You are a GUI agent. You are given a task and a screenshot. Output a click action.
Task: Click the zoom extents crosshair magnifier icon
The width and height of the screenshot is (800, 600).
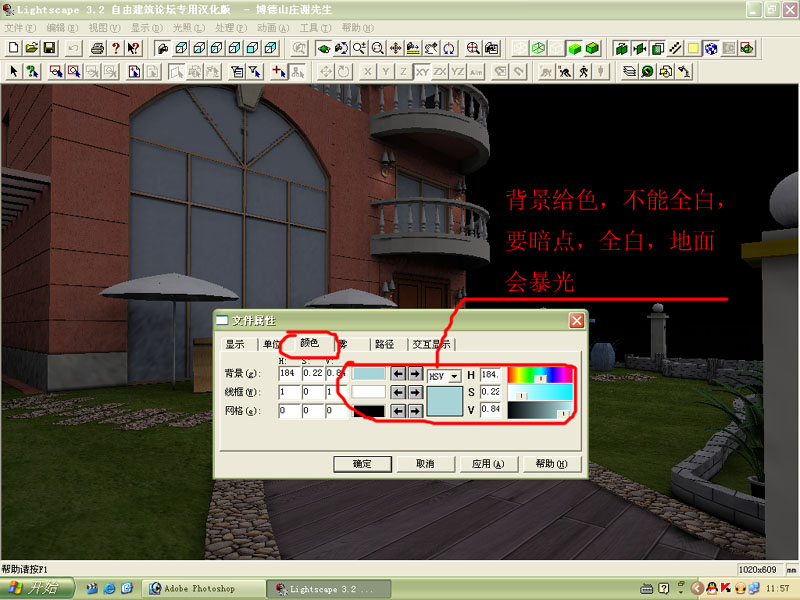473,48
